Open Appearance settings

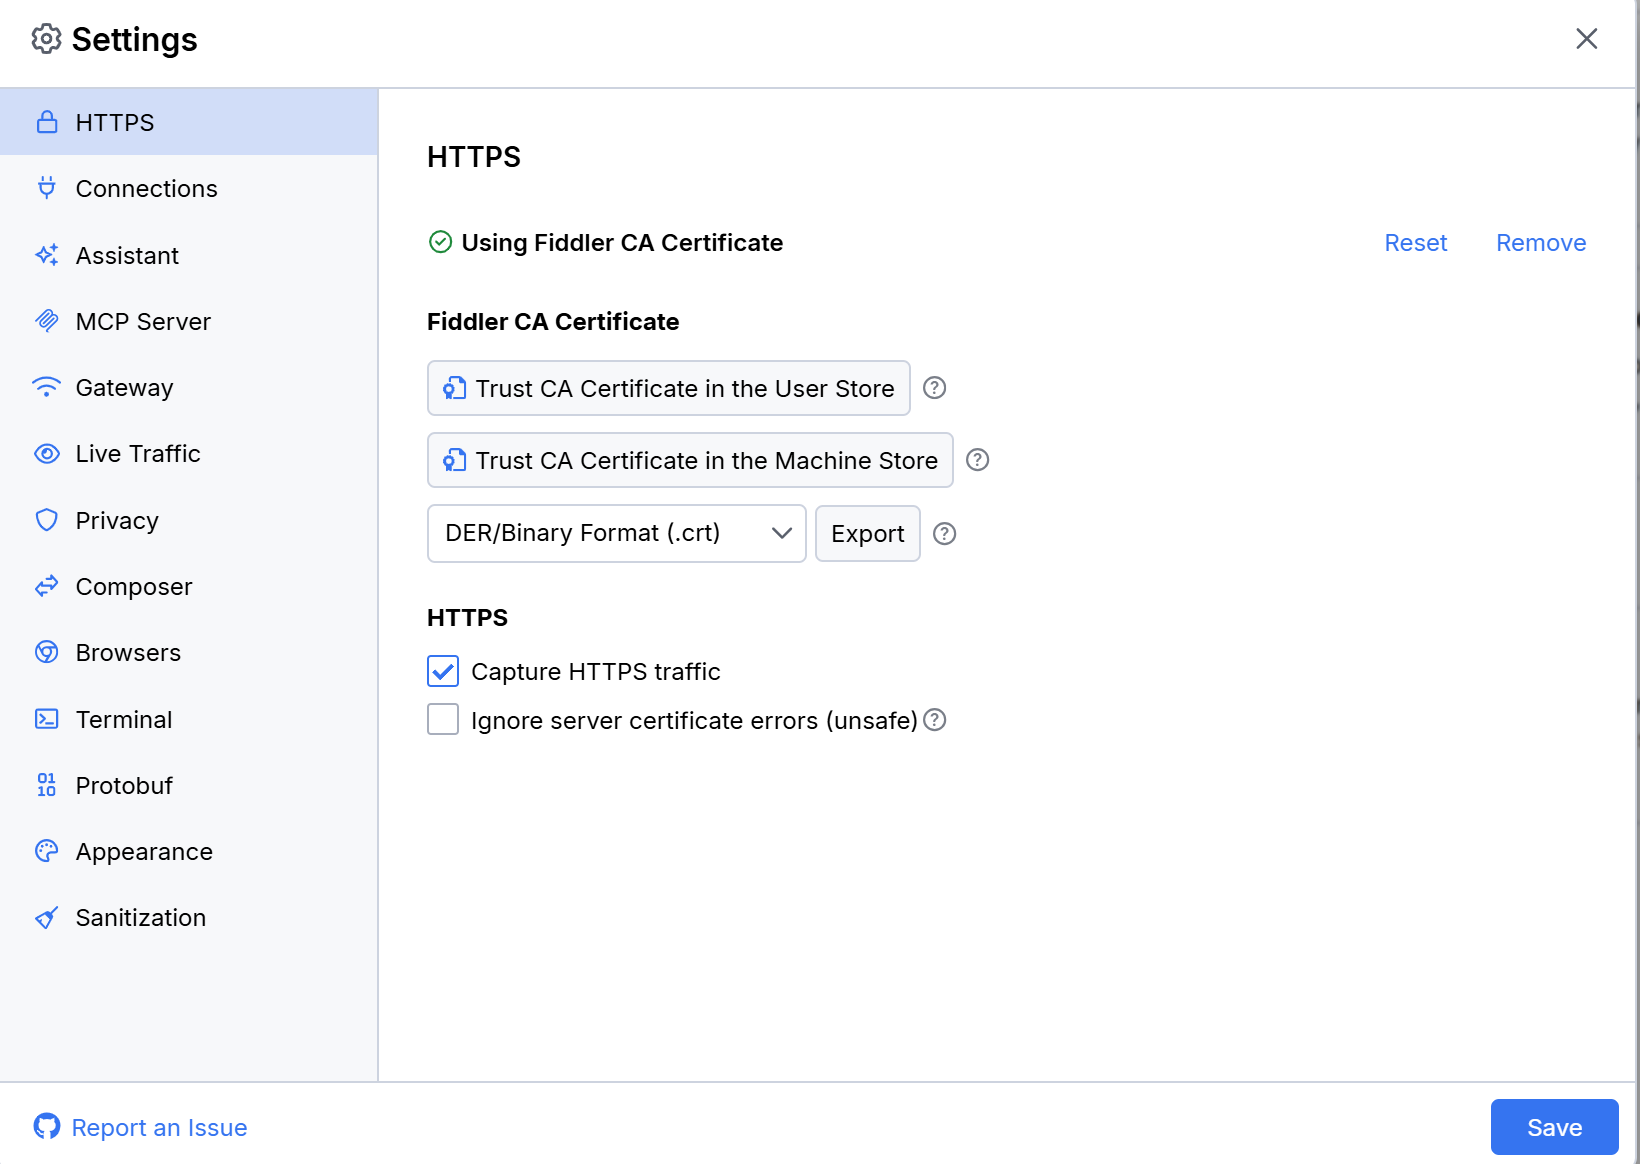pos(189,851)
